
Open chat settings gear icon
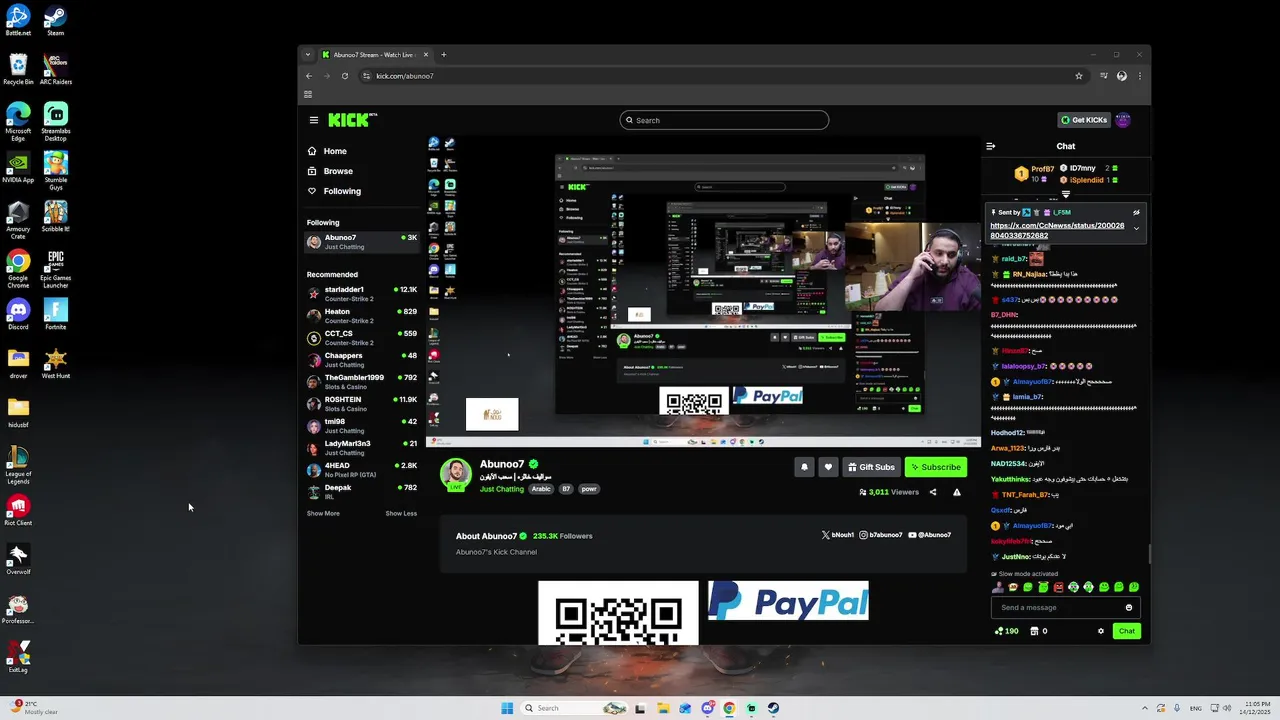[1101, 631]
